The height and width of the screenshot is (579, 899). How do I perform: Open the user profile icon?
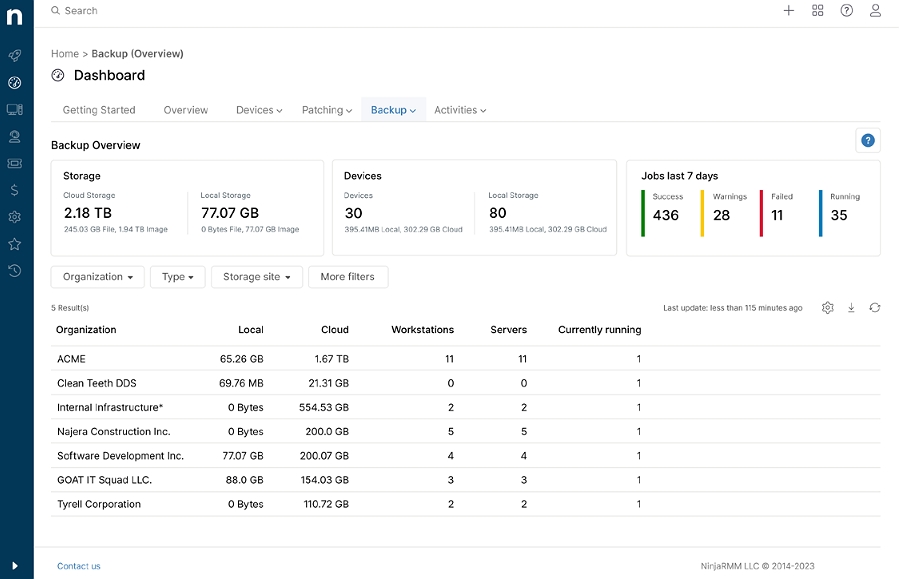[875, 10]
